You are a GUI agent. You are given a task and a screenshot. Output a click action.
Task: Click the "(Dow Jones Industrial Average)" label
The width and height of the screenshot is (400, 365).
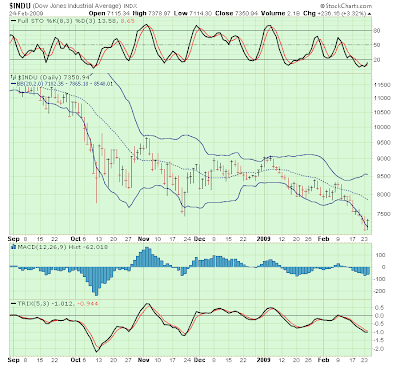pos(77,6)
